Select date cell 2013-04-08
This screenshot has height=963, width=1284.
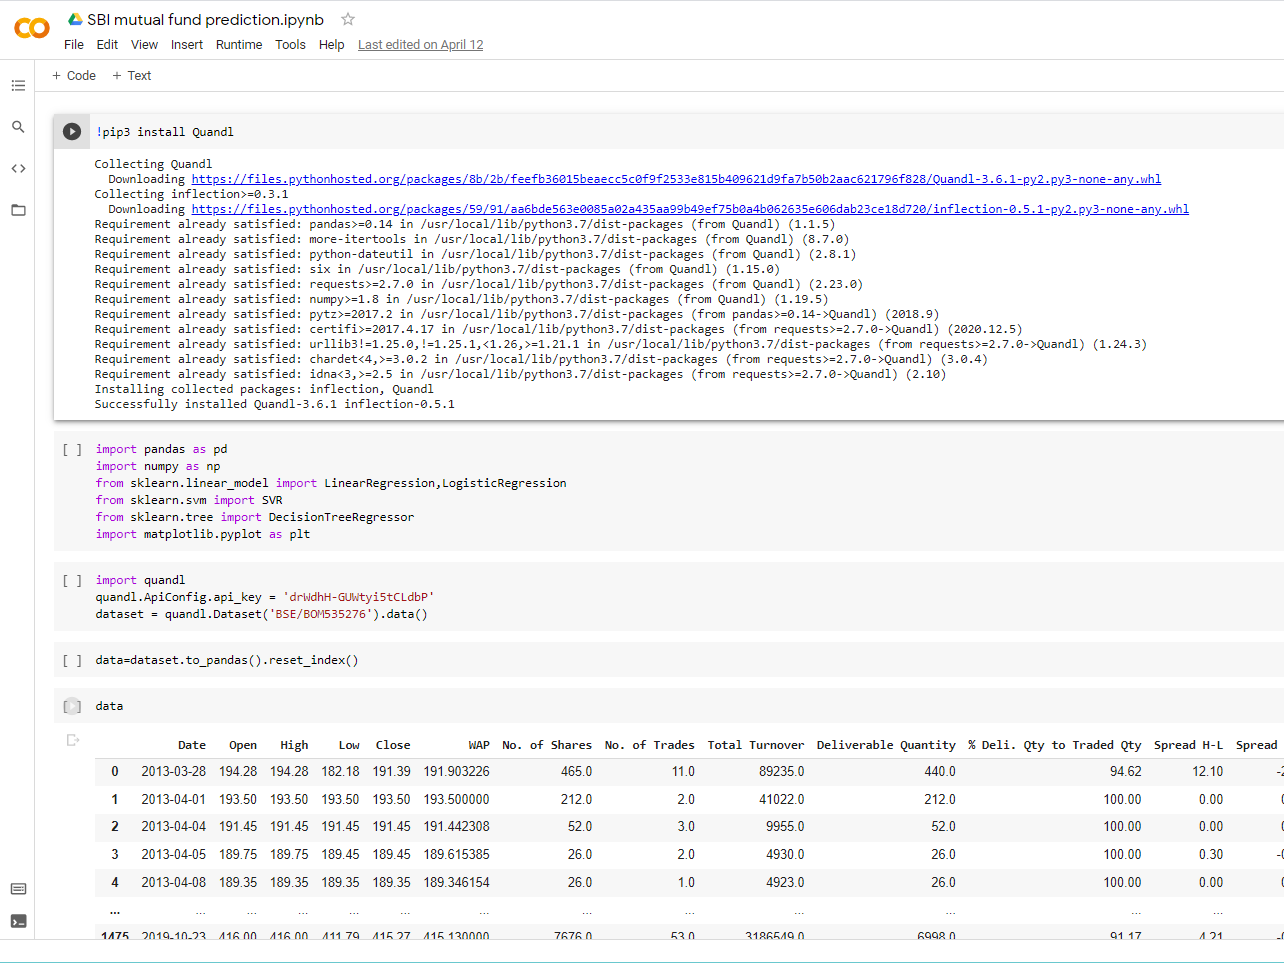click(173, 883)
